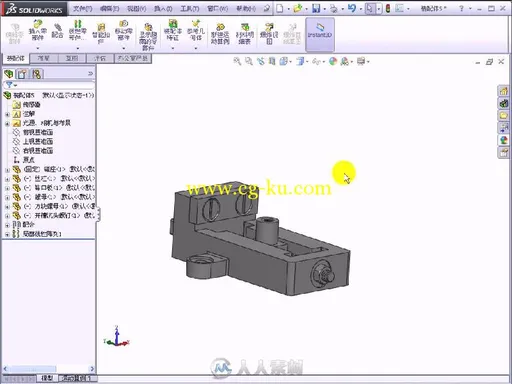The image size is (512, 384).
Task: Expand panel tabs with the double chevron
Action: [90, 73]
